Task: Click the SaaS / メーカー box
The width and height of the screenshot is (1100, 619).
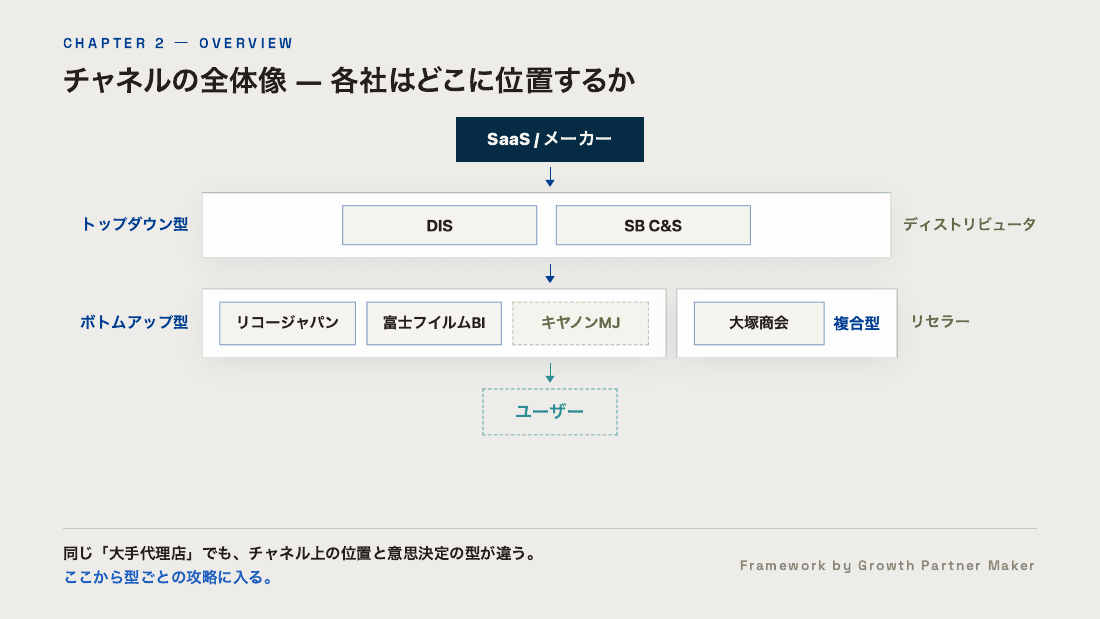Action: pyautogui.click(x=549, y=140)
